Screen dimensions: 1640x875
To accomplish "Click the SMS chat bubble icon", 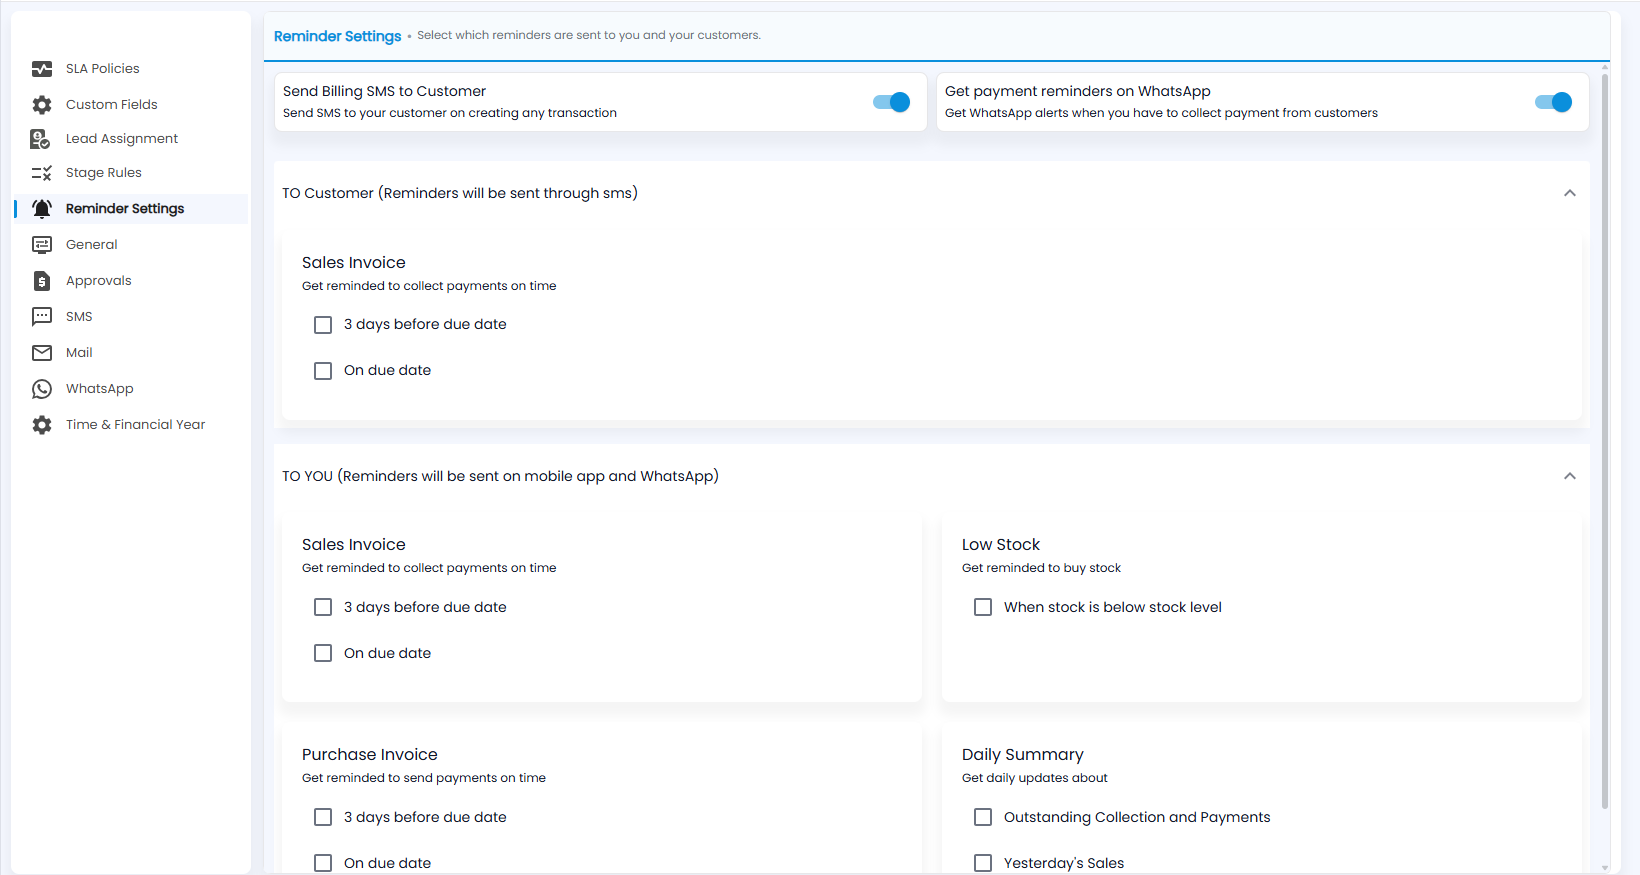I will [x=42, y=317].
